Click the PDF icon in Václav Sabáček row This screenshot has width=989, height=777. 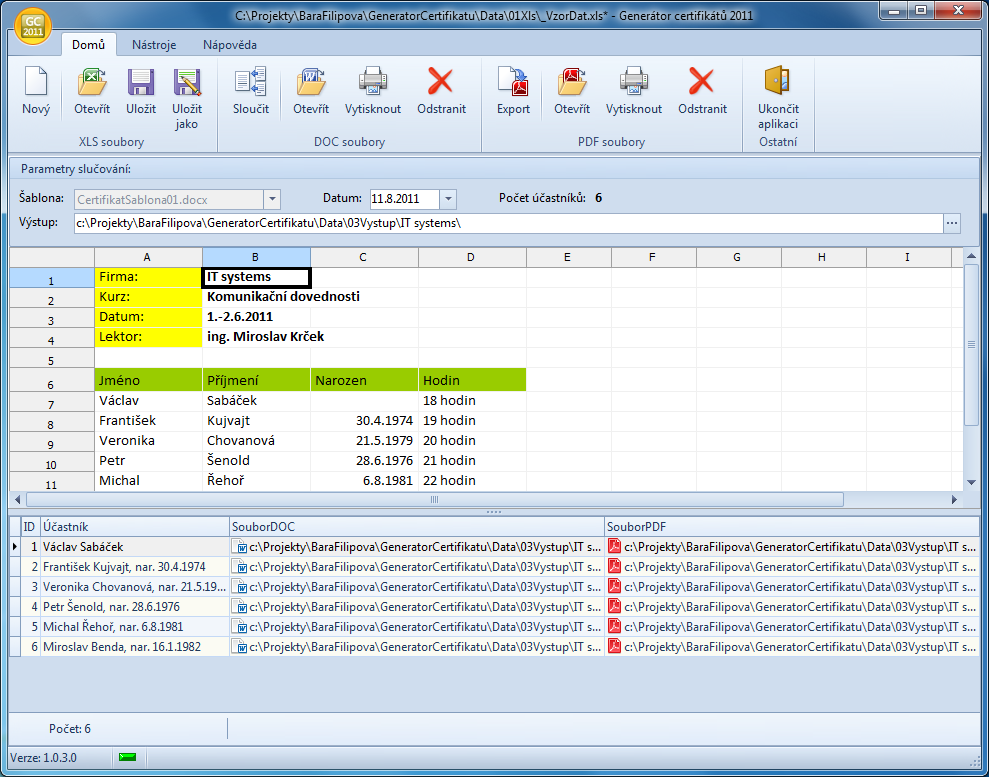(614, 546)
